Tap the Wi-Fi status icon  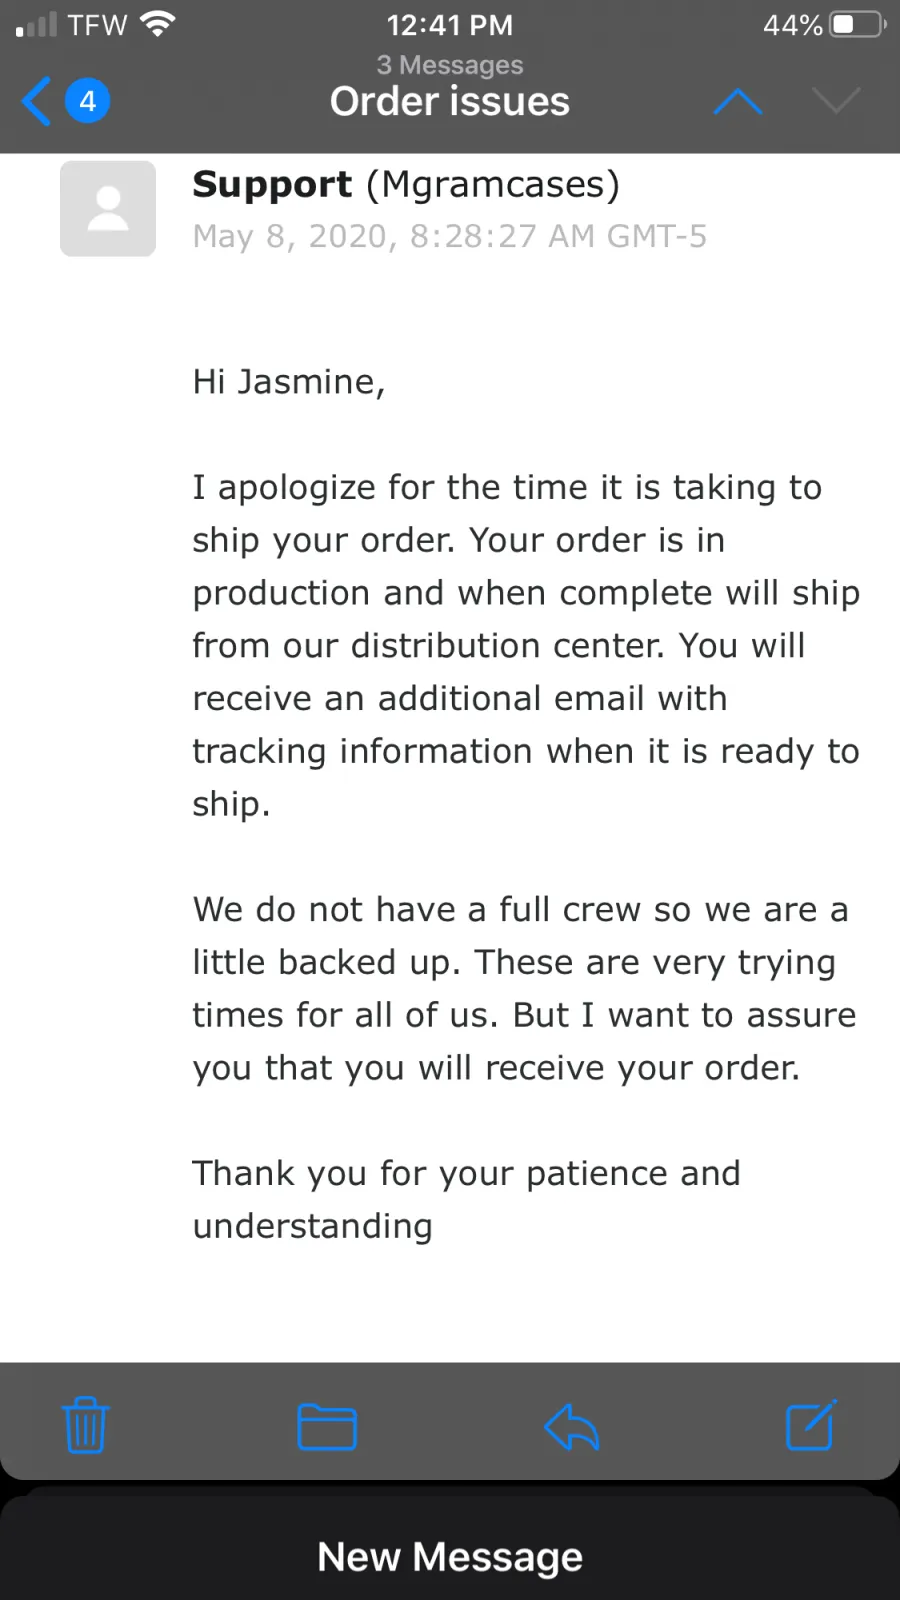tap(158, 24)
